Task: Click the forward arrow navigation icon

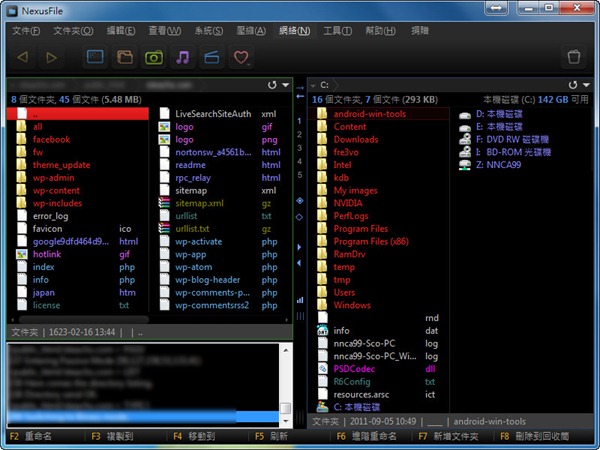Action: pos(52,58)
